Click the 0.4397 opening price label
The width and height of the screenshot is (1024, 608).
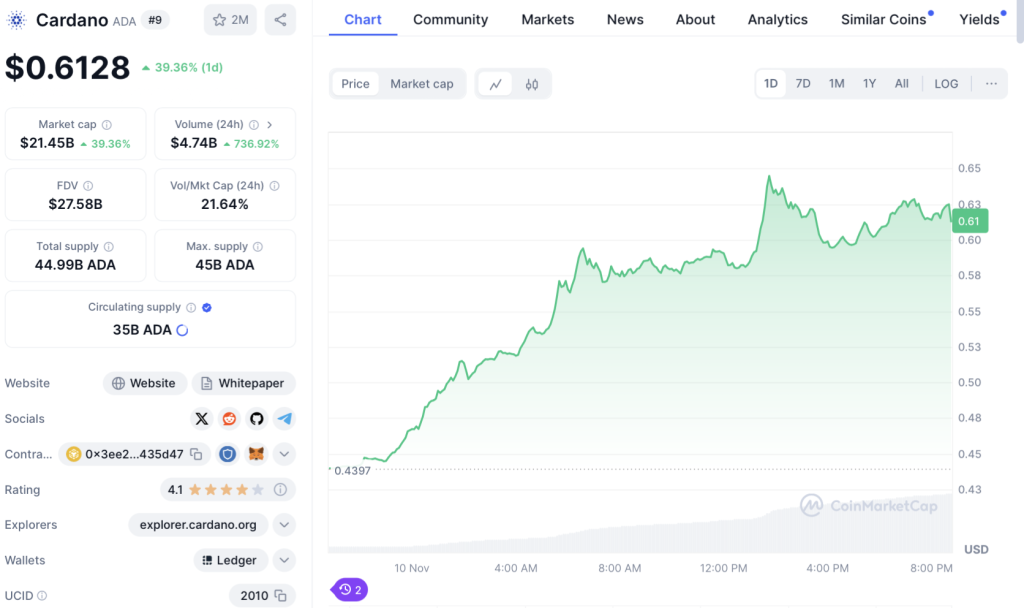tap(352, 471)
